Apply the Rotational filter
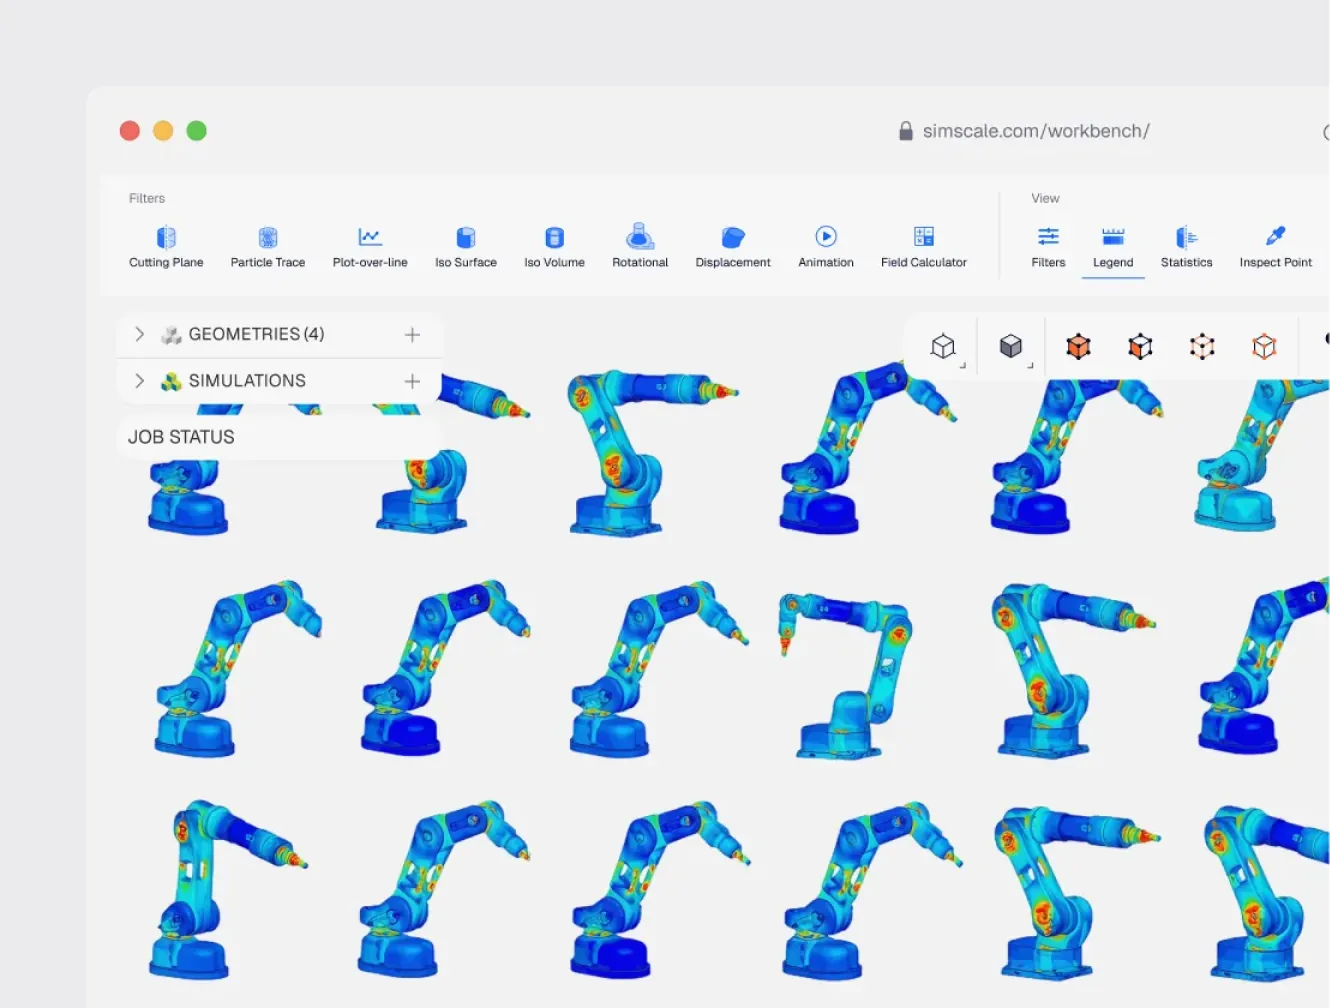The height and width of the screenshot is (1008, 1330). pyautogui.click(x=640, y=247)
